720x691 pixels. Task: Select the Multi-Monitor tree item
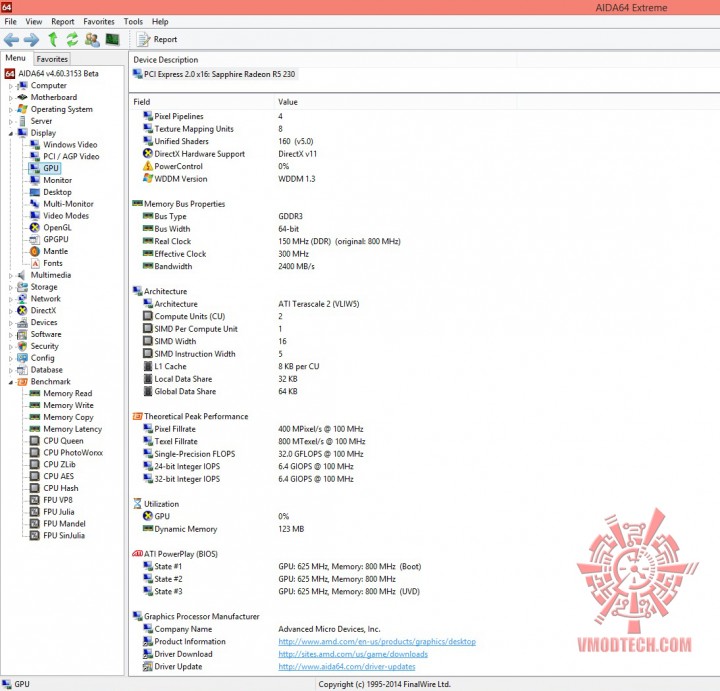68,203
